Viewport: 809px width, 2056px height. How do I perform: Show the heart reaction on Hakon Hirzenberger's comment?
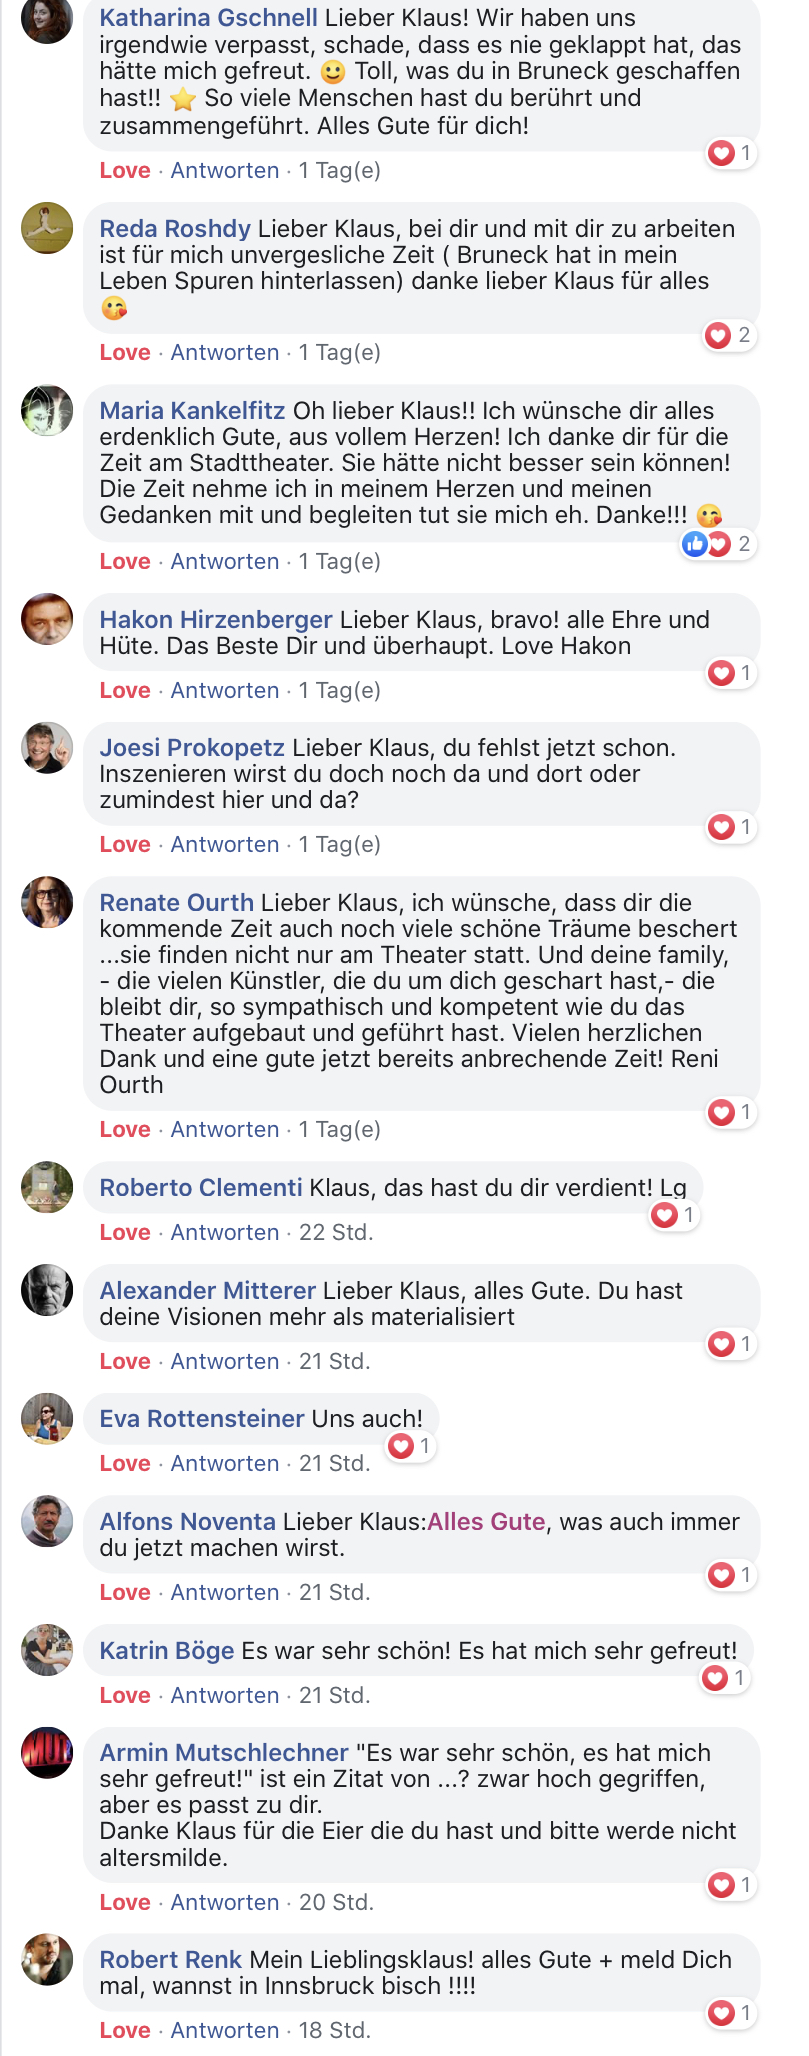(730, 673)
